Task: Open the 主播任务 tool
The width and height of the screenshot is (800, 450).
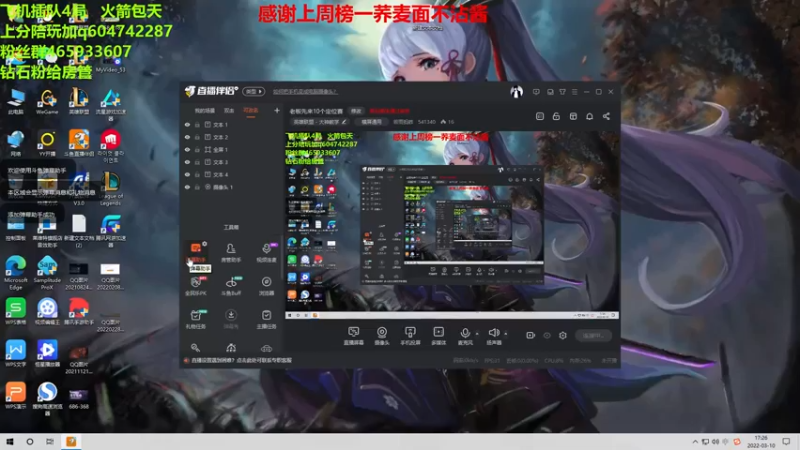Action: [x=266, y=319]
